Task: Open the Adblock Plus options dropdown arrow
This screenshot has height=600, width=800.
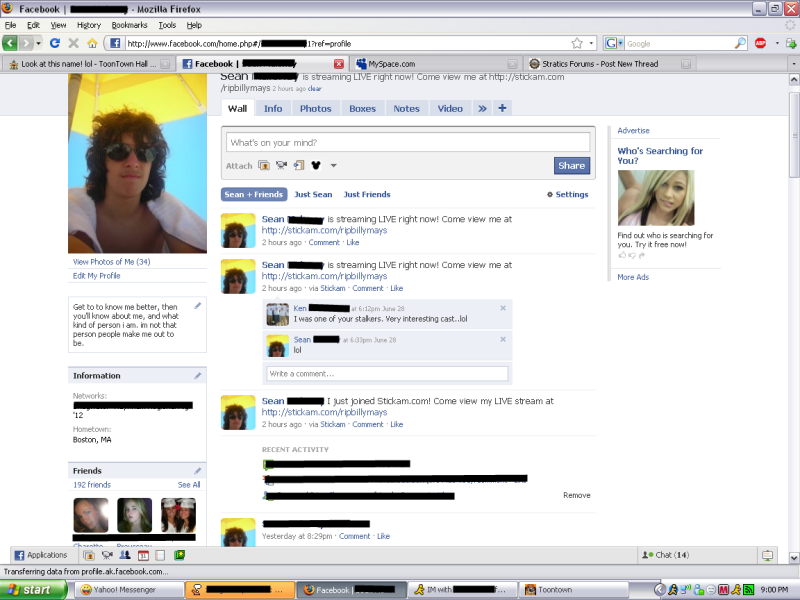Action: click(x=777, y=43)
